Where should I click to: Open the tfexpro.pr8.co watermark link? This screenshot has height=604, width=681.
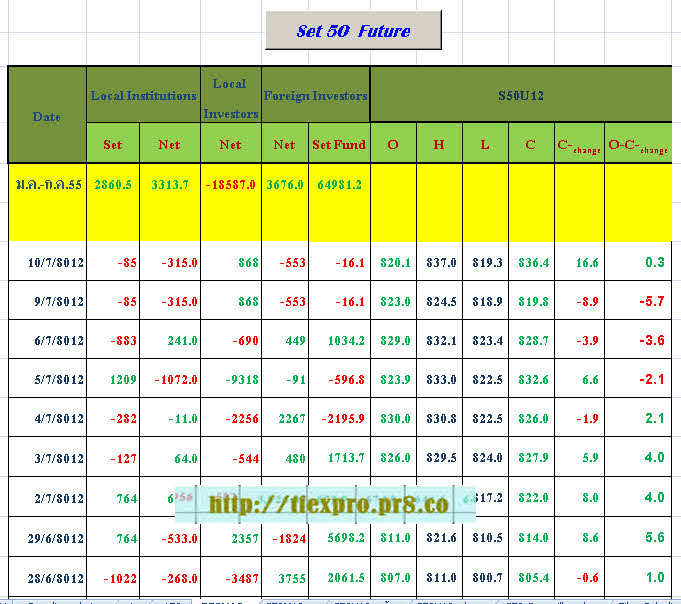pyautogui.click(x=327, y=505)
